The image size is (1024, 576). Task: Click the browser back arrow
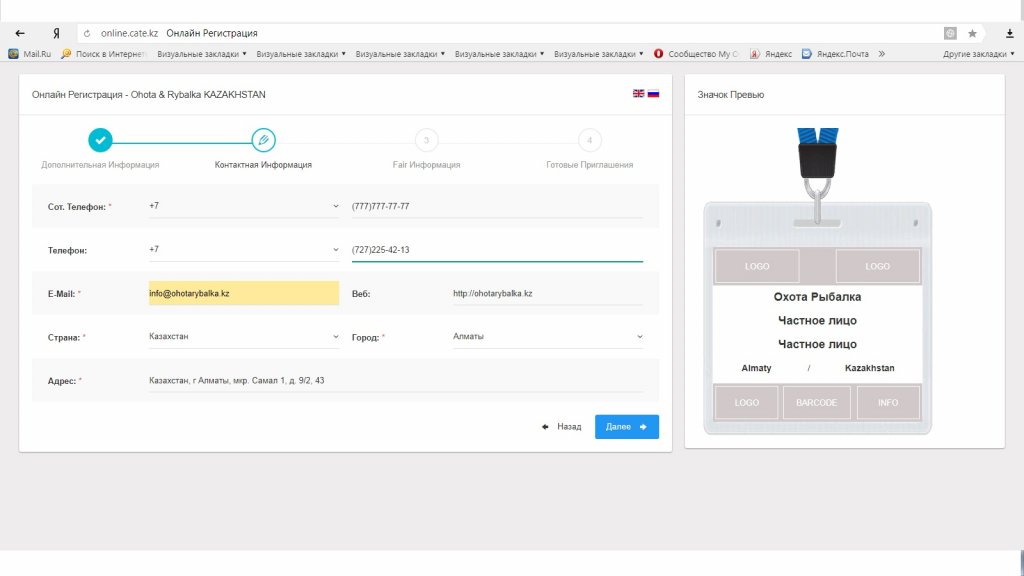click(x=20, y=33)
